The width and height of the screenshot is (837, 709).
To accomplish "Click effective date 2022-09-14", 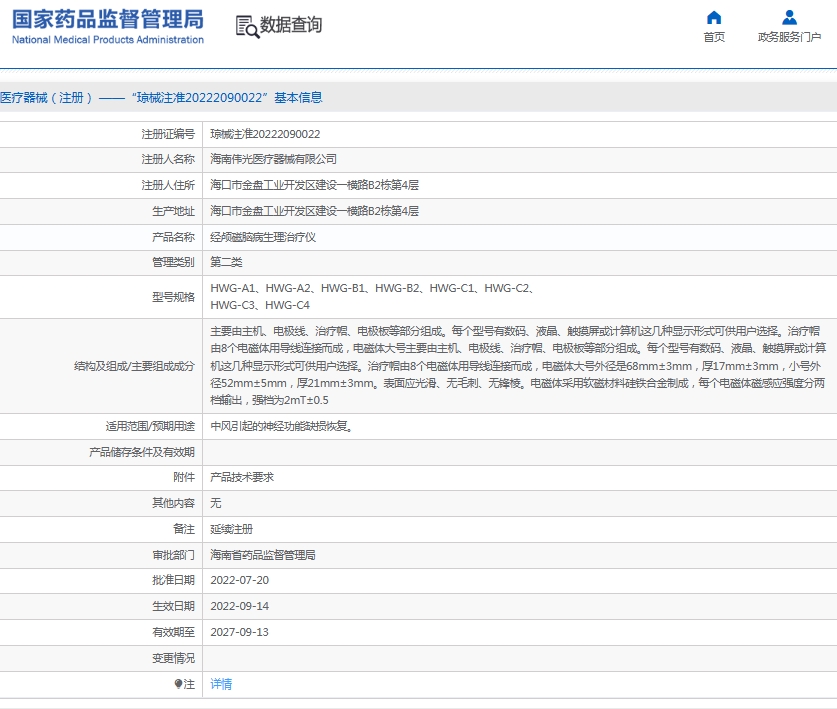I will tap(240, 606).
